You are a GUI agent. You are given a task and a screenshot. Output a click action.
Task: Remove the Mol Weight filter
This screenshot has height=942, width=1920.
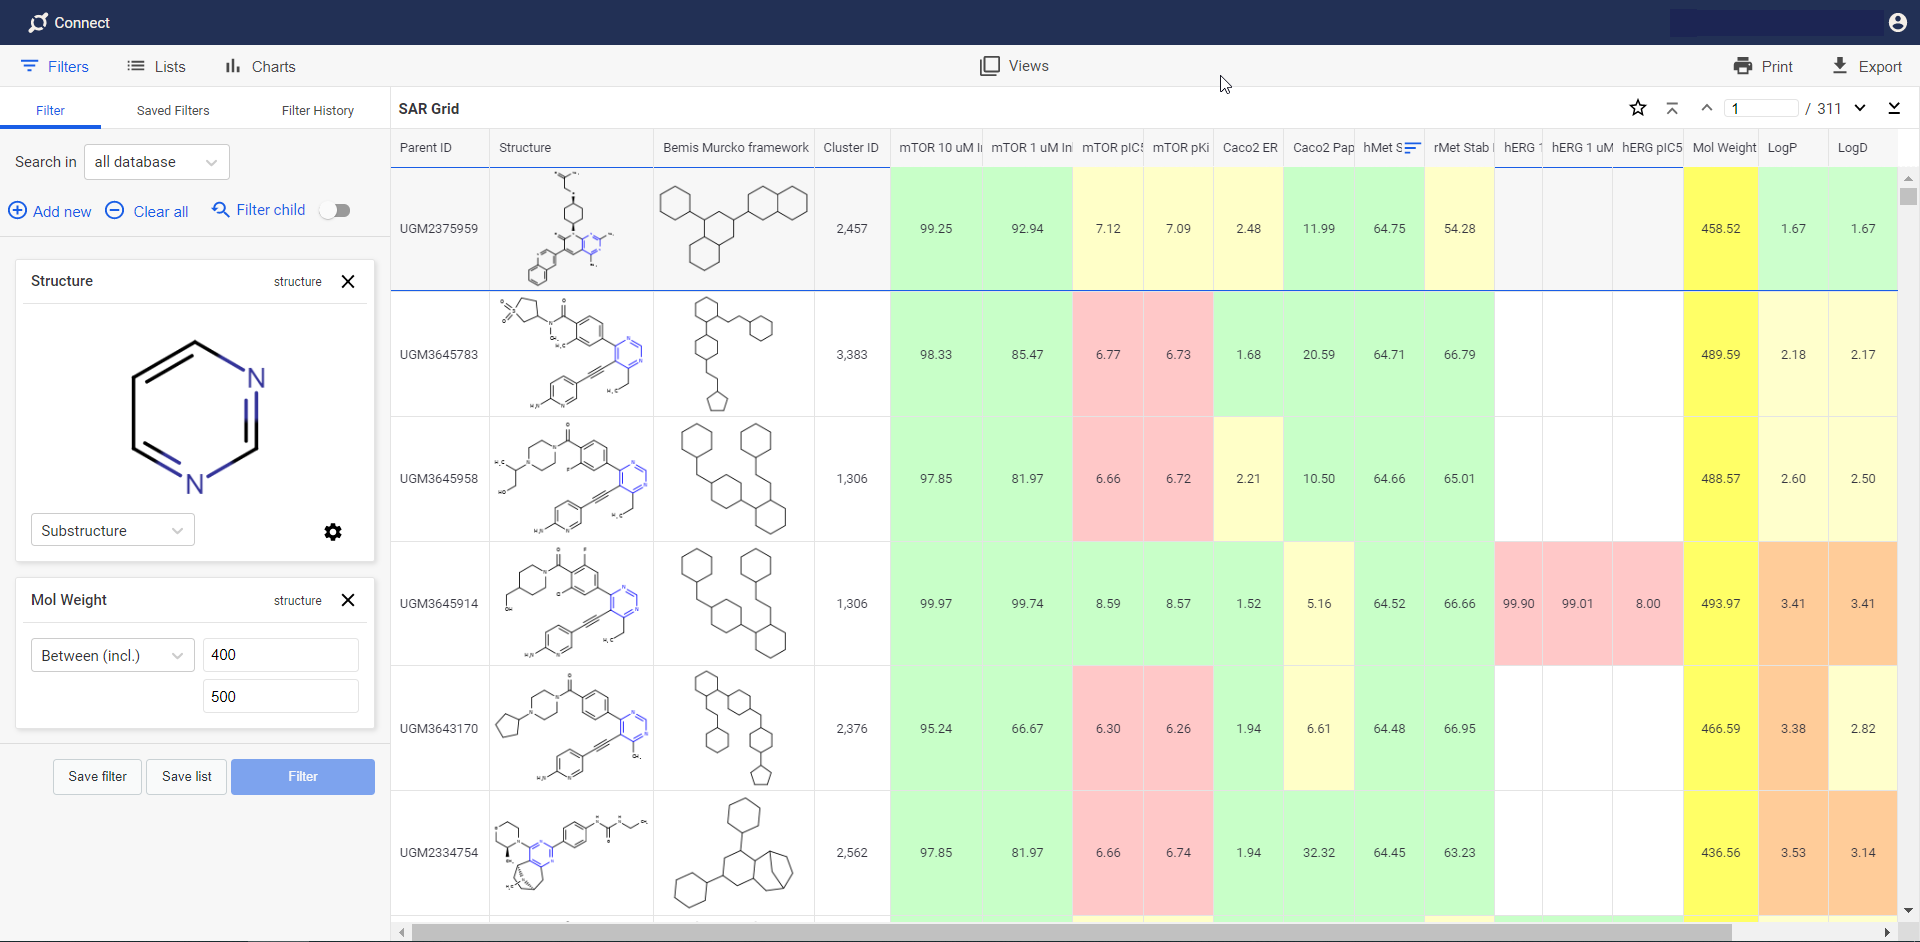pos(348,600)
